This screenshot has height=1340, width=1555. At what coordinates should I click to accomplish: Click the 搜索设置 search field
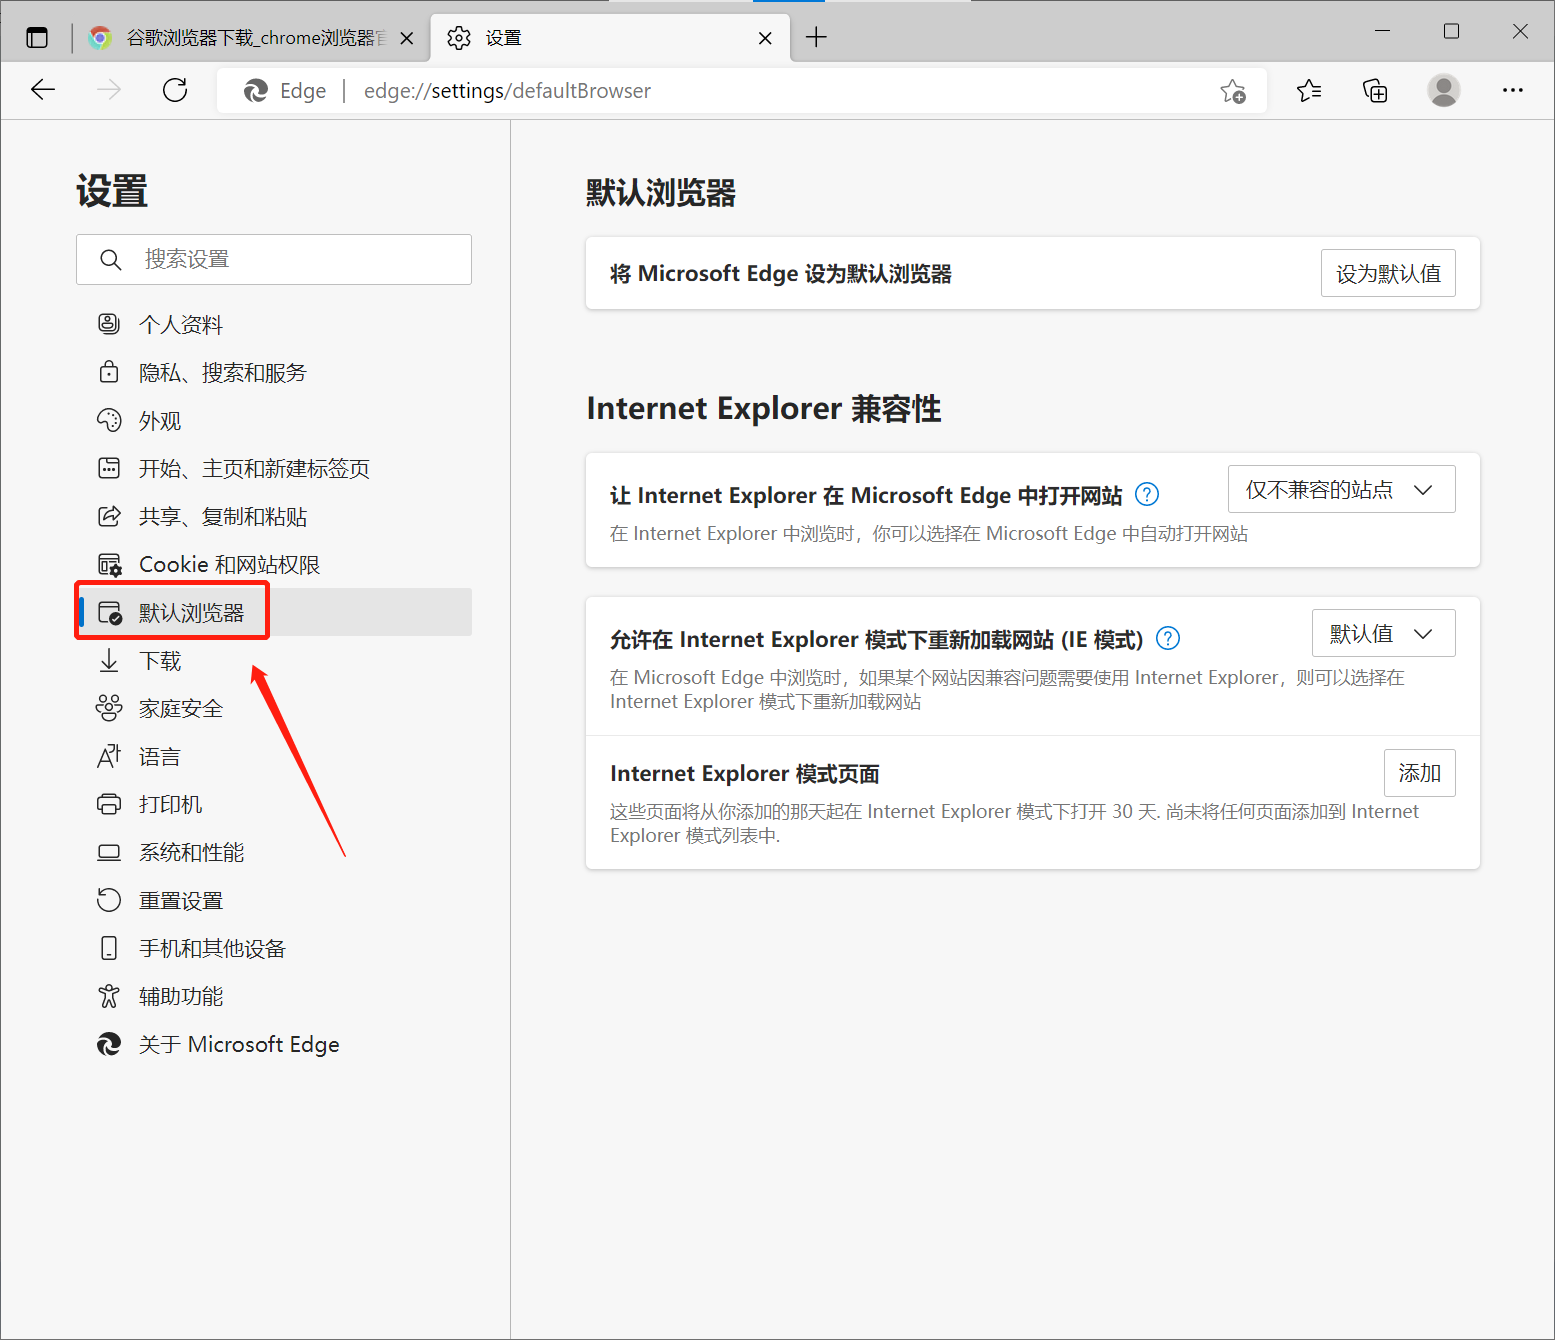pyautogui.click(x=273, y=259)
